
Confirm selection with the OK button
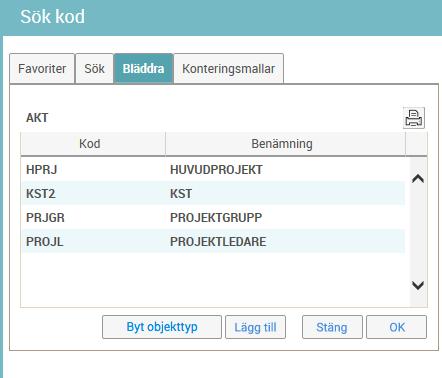(x=397, y=327)
